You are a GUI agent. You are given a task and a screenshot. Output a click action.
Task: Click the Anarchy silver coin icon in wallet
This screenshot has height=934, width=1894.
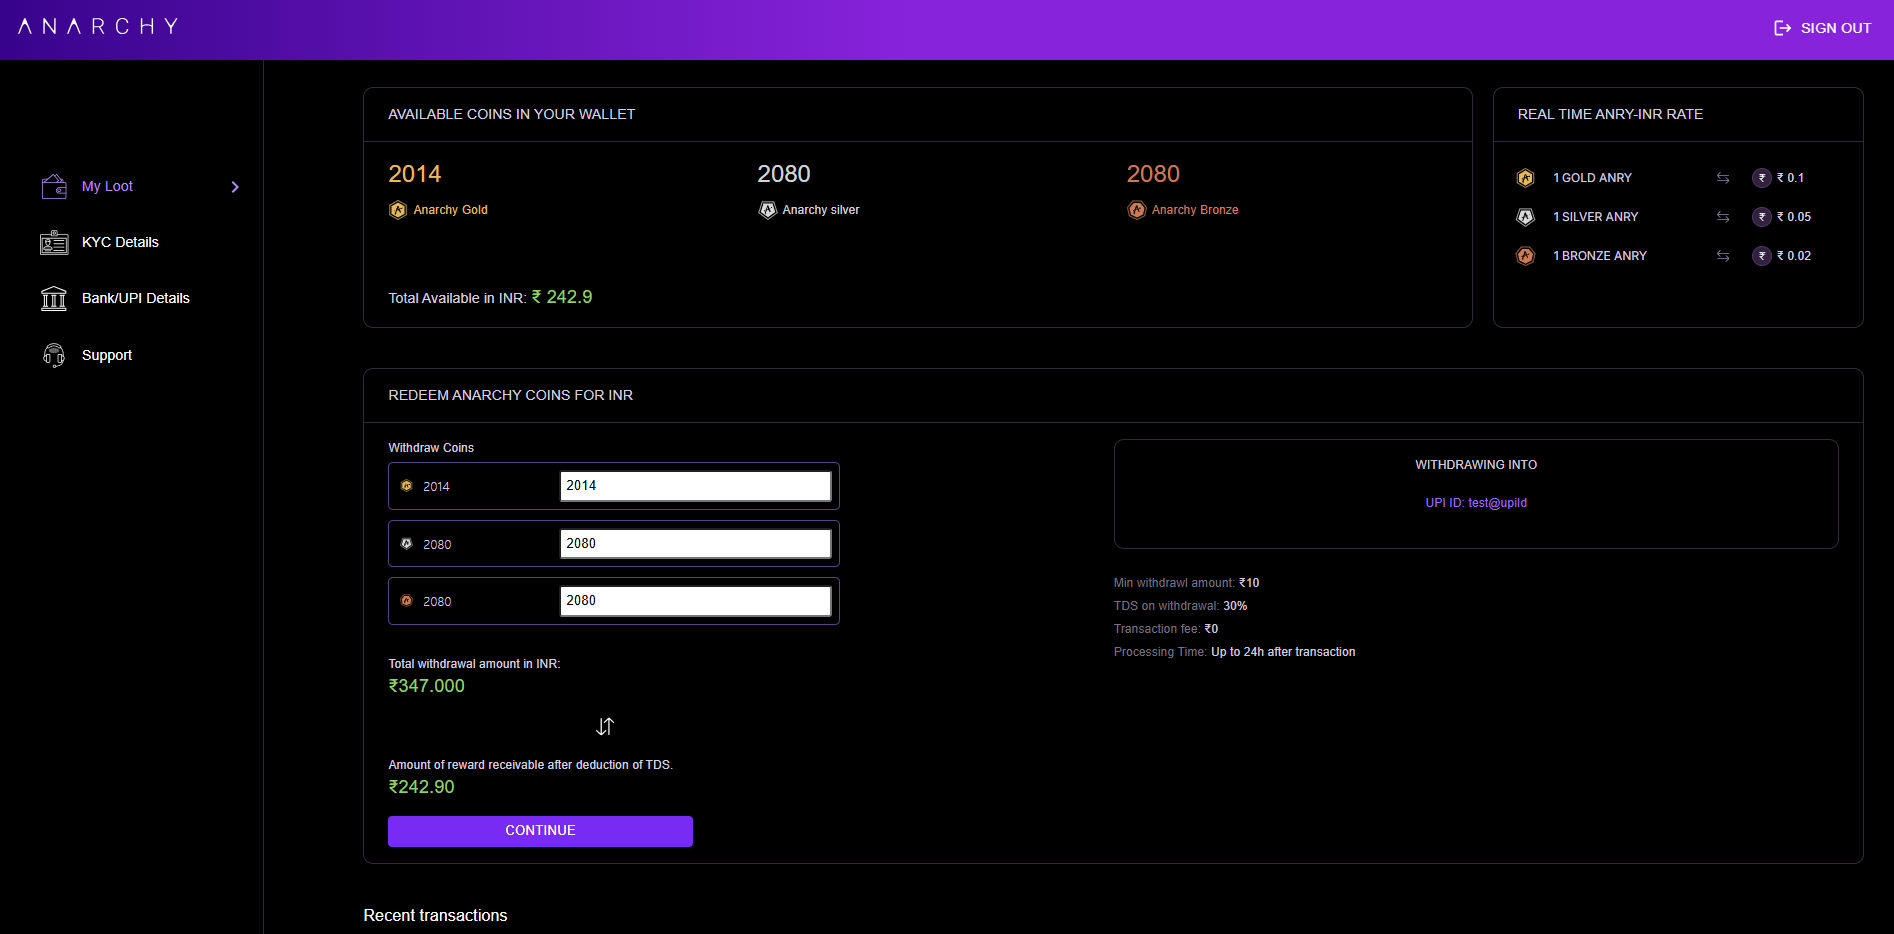tap(767, 210)
